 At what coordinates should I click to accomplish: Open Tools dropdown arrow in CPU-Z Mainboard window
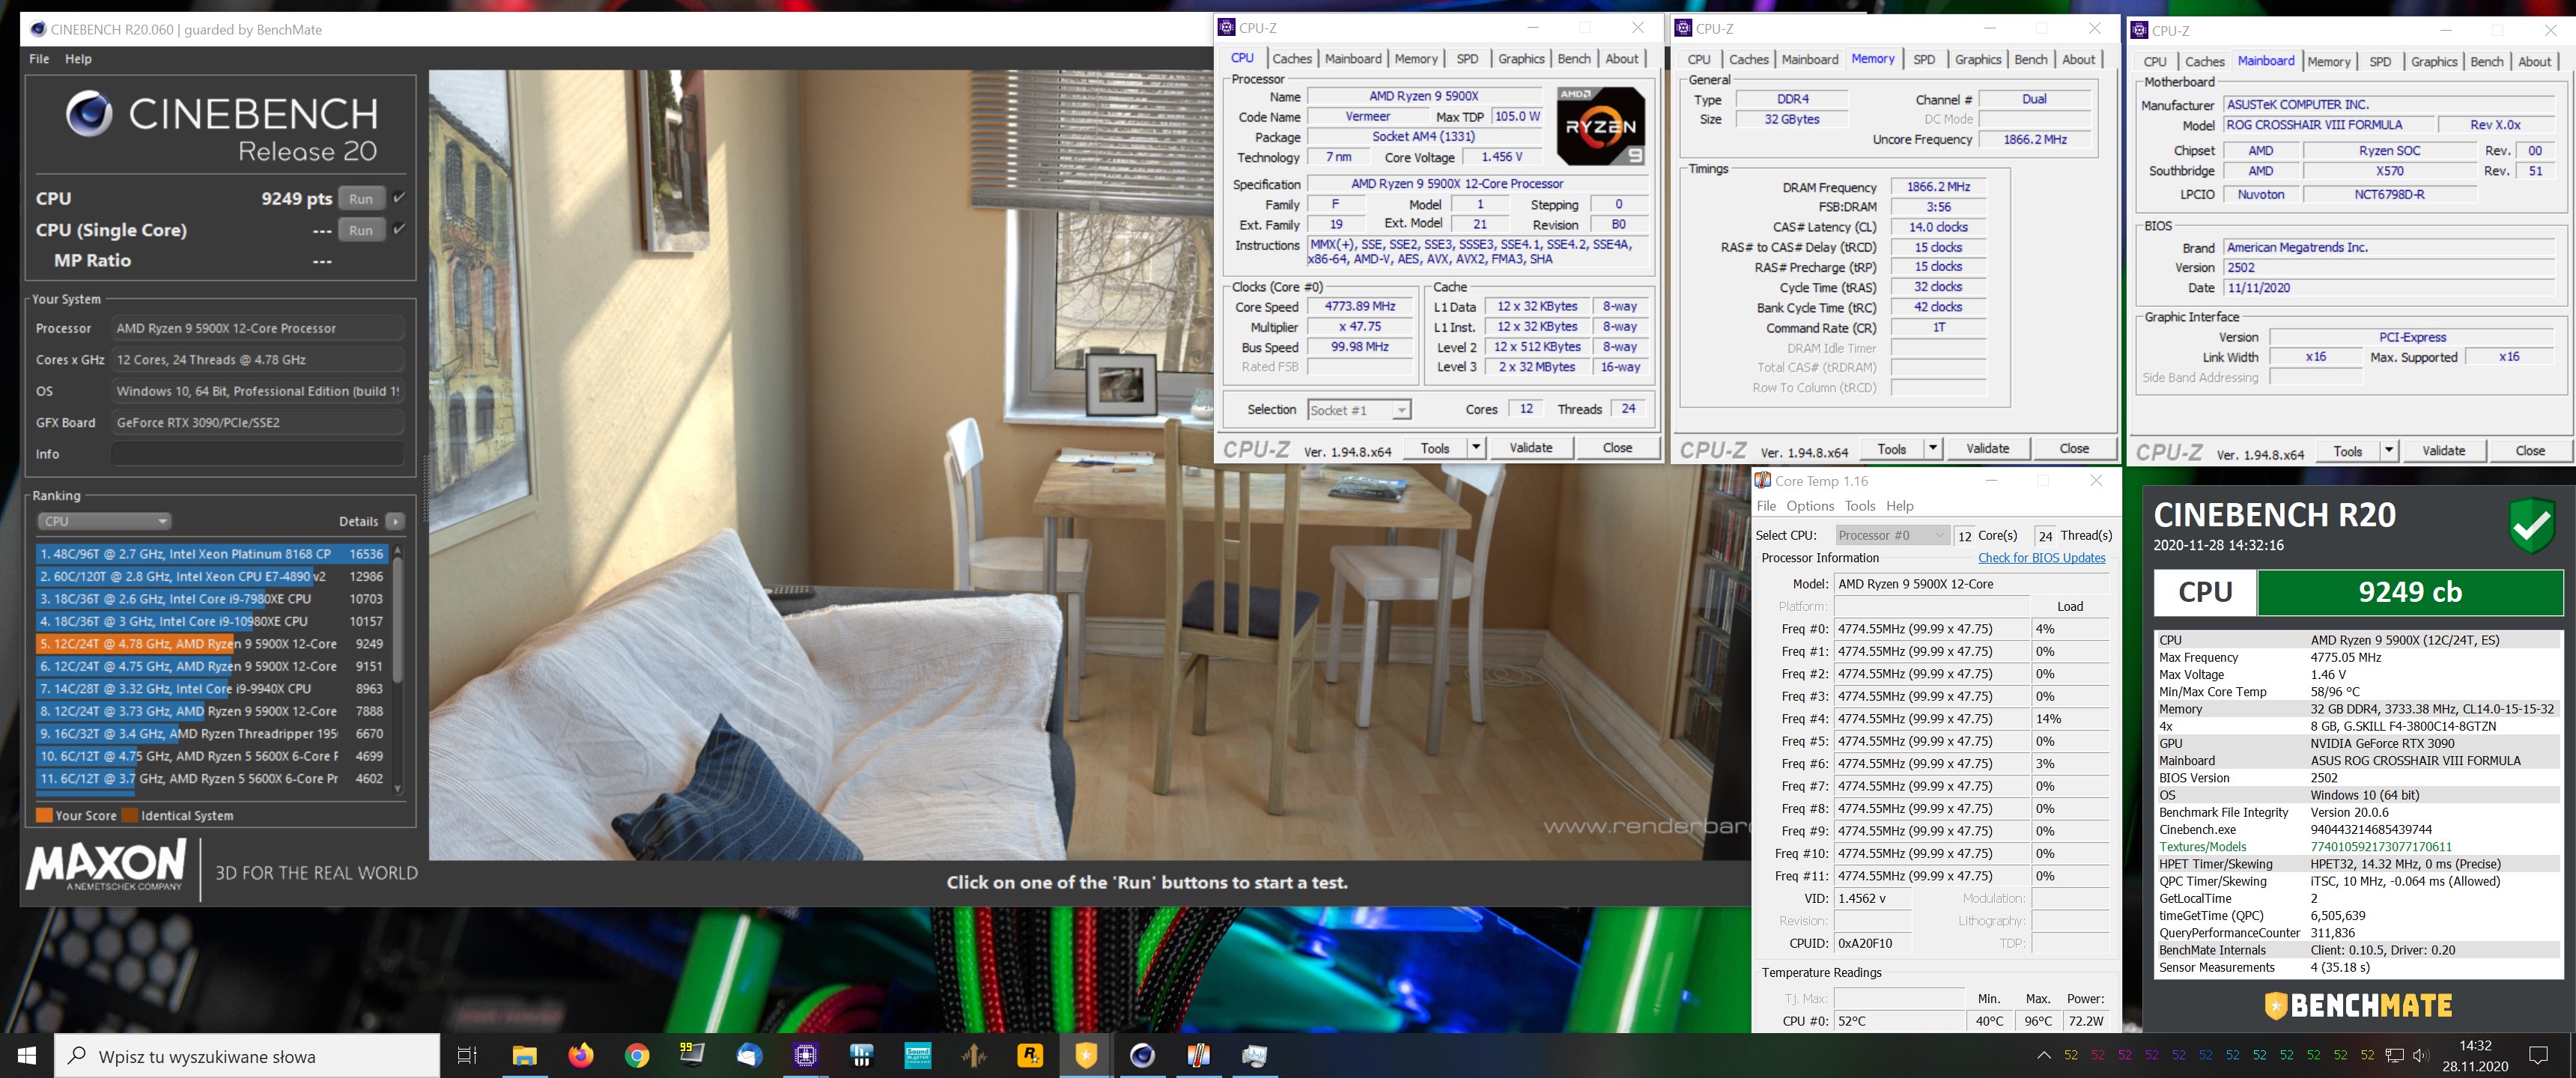point(2389,451)
